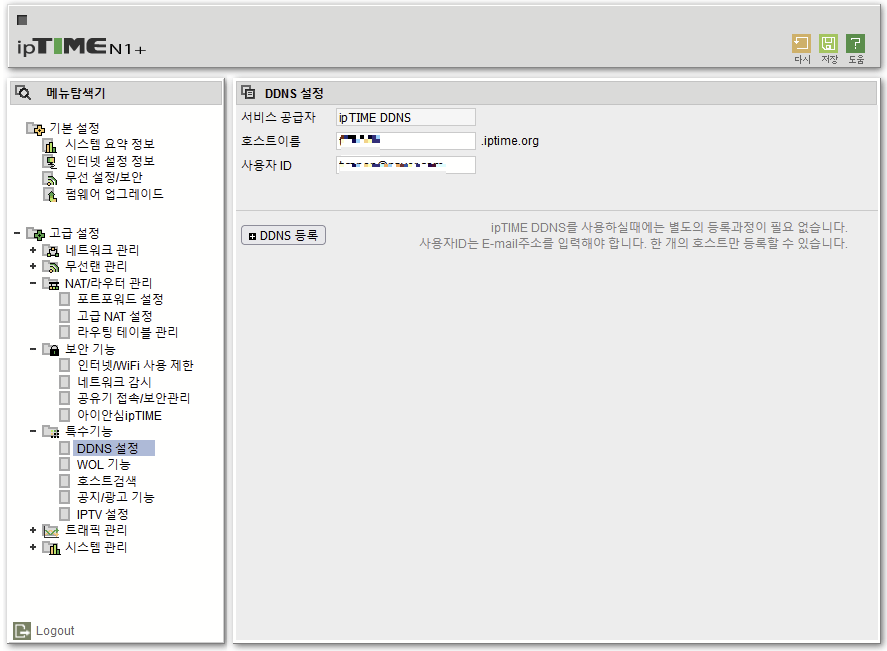Click the page icon beside WOL 기능
Image resolution: width=887 pixels, height=651 pixels.
[x=65, y=464]
